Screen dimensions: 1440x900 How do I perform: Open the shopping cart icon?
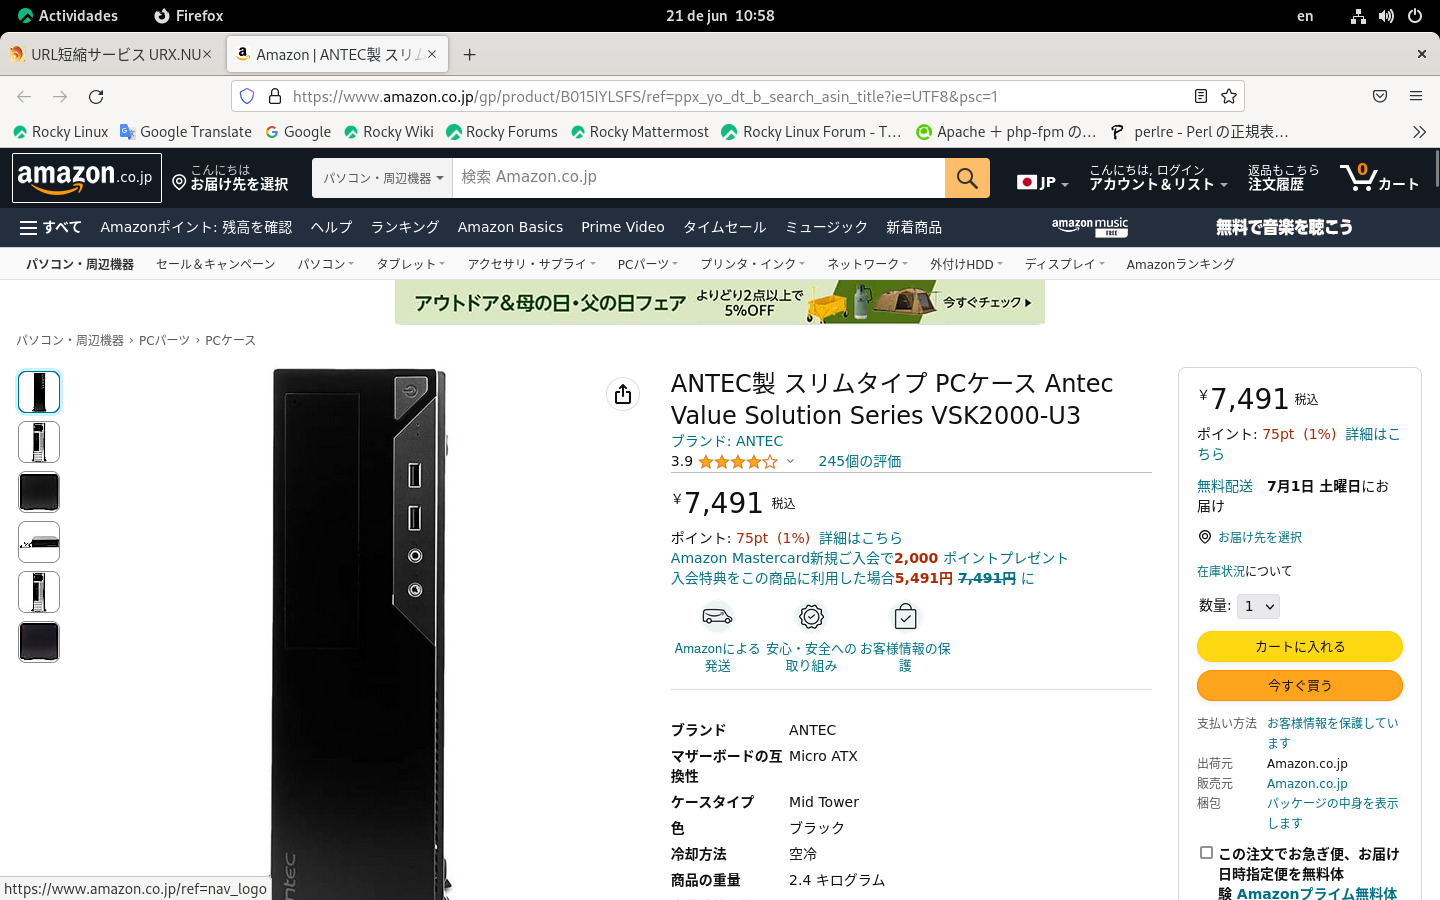coord(1380,178)
